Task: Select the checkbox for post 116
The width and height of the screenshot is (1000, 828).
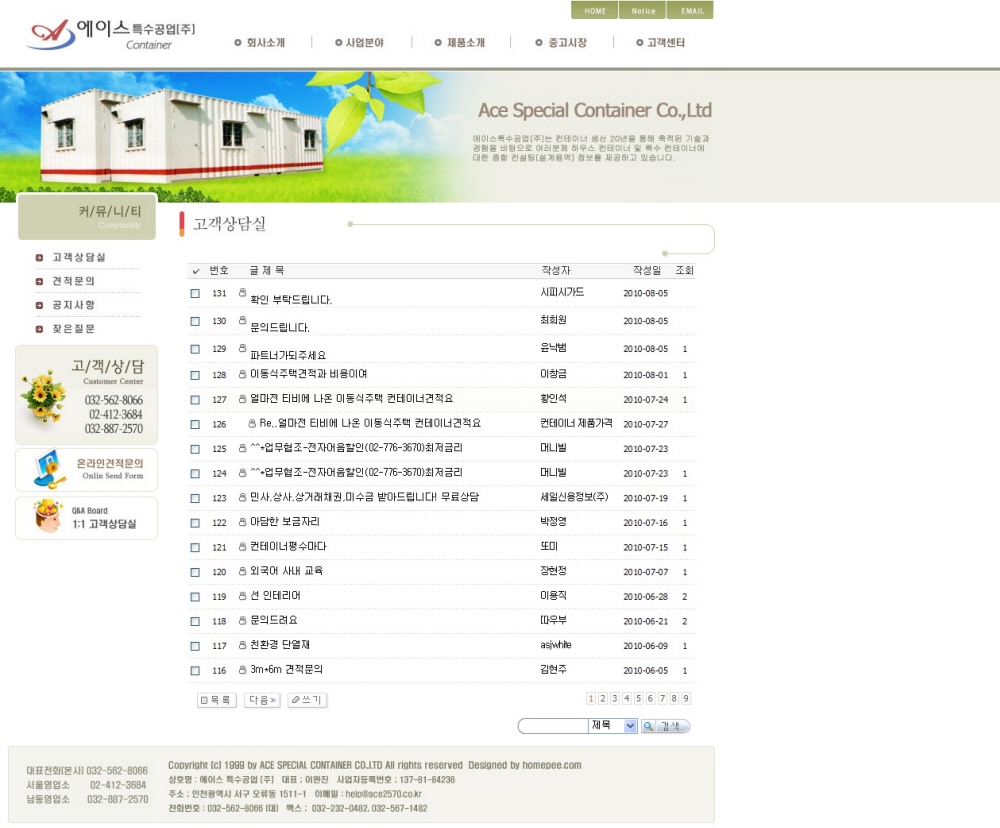Action: tap(195, 670)
